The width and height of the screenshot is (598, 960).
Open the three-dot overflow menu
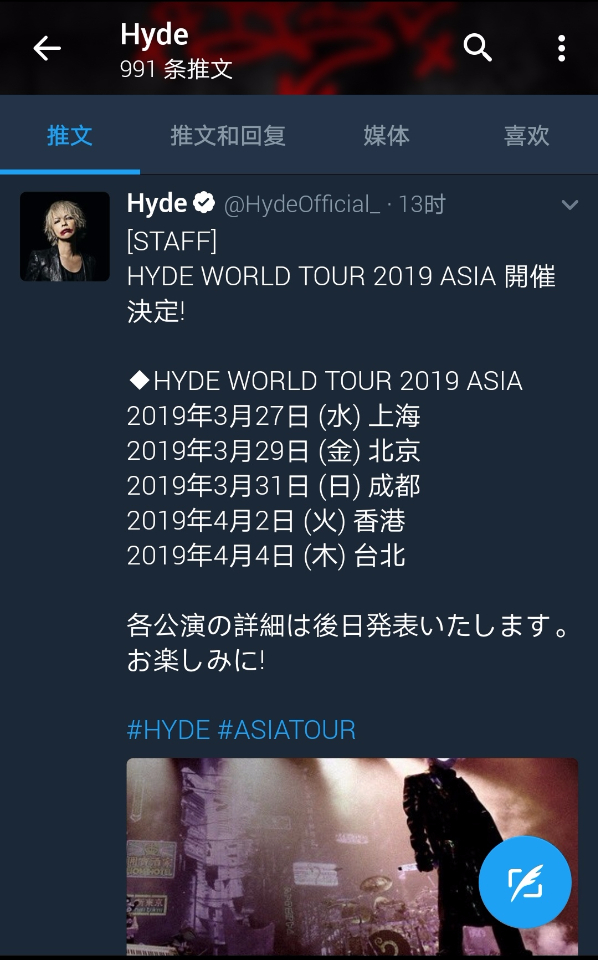[x=561, y=48]
